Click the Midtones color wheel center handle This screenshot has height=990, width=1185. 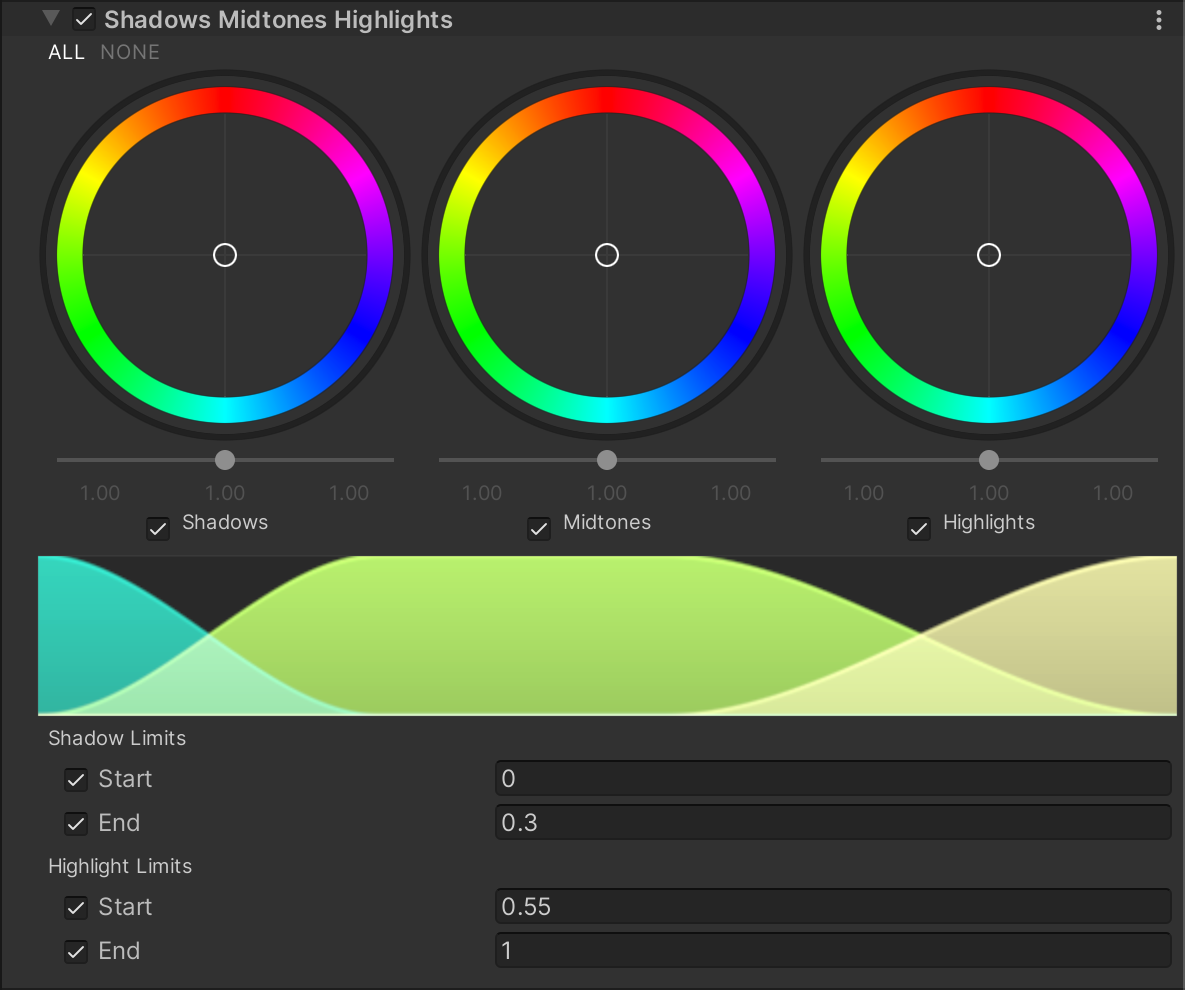(607, 255)
